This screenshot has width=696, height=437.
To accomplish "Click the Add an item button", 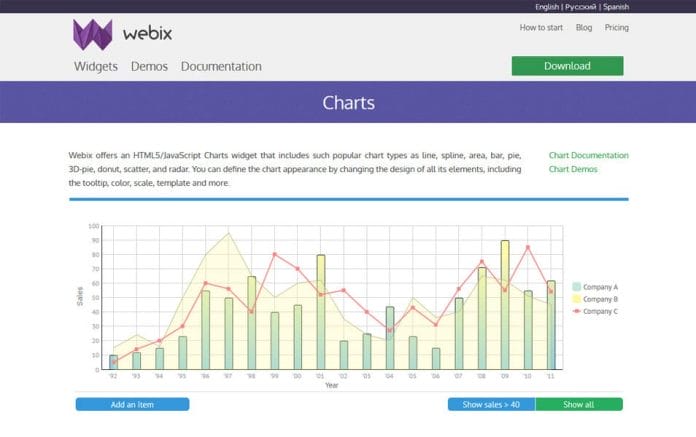I will 132,404.
